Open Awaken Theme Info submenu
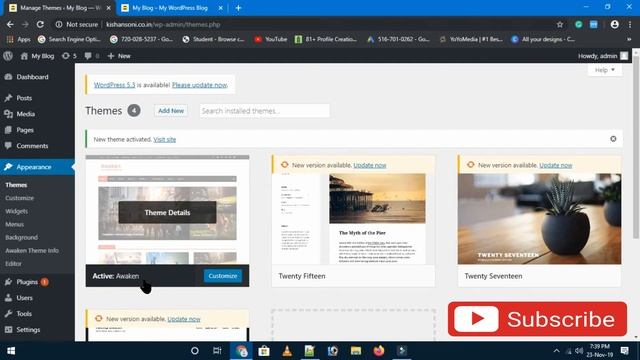This screenshot has width=640, height=360. (32, 250)
